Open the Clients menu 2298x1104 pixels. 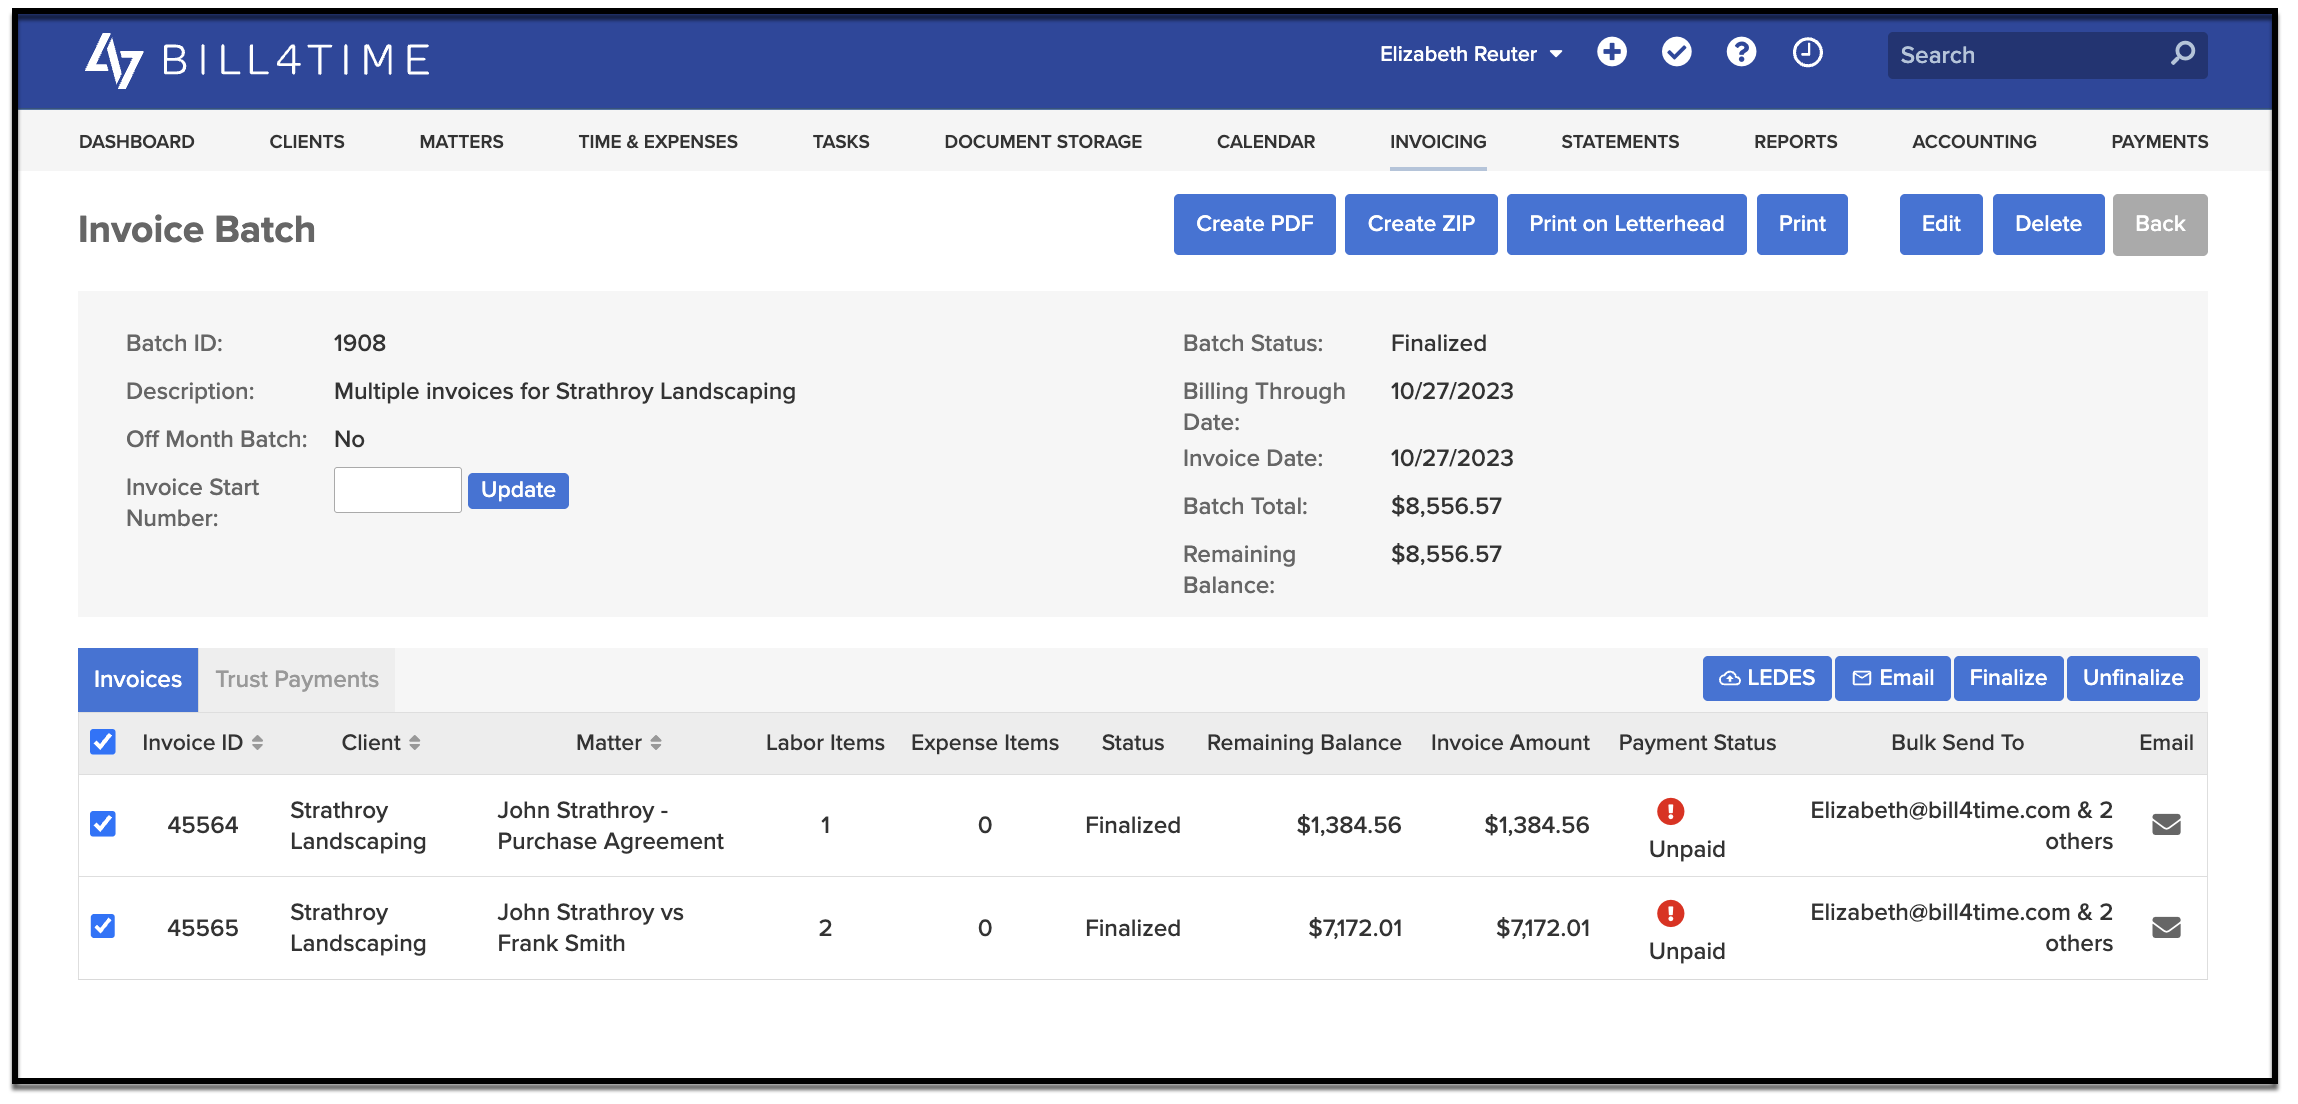(307, 142)
